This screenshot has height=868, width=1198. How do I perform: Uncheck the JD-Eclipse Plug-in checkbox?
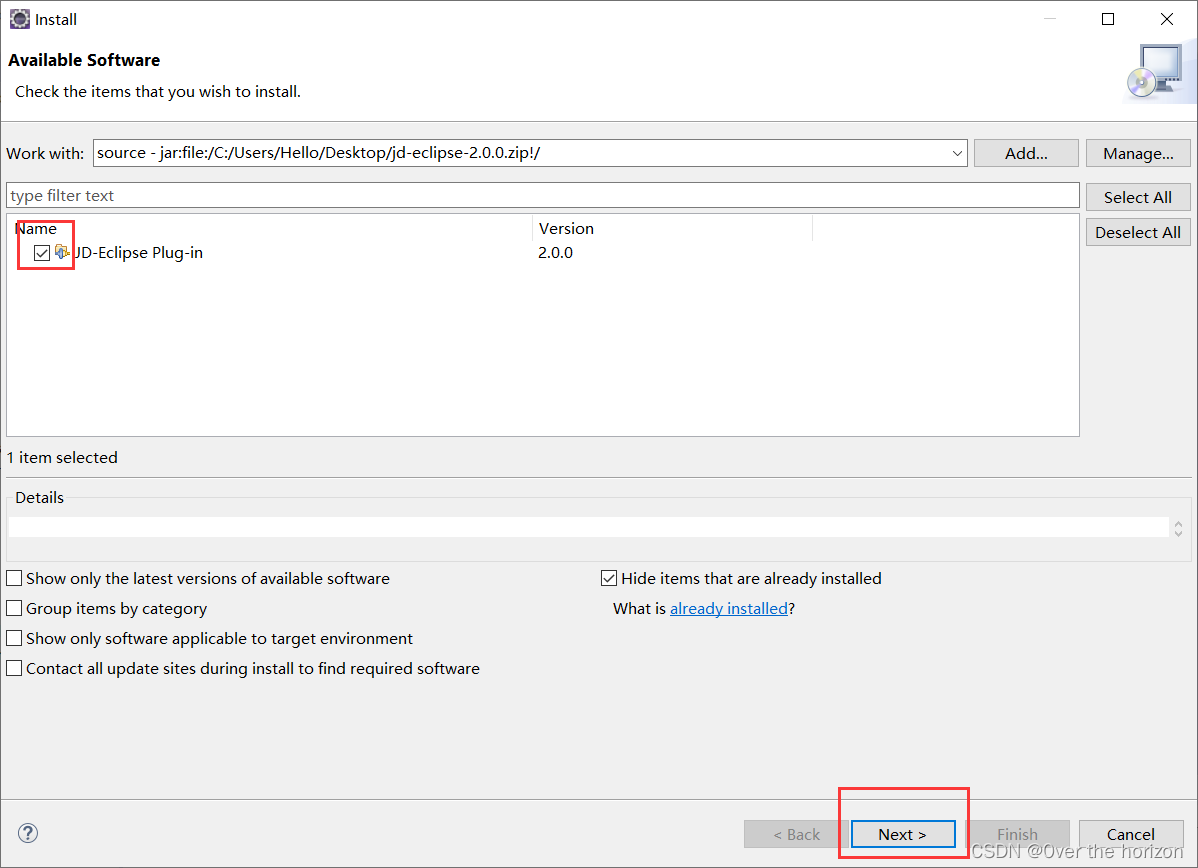tap(42, 253)
